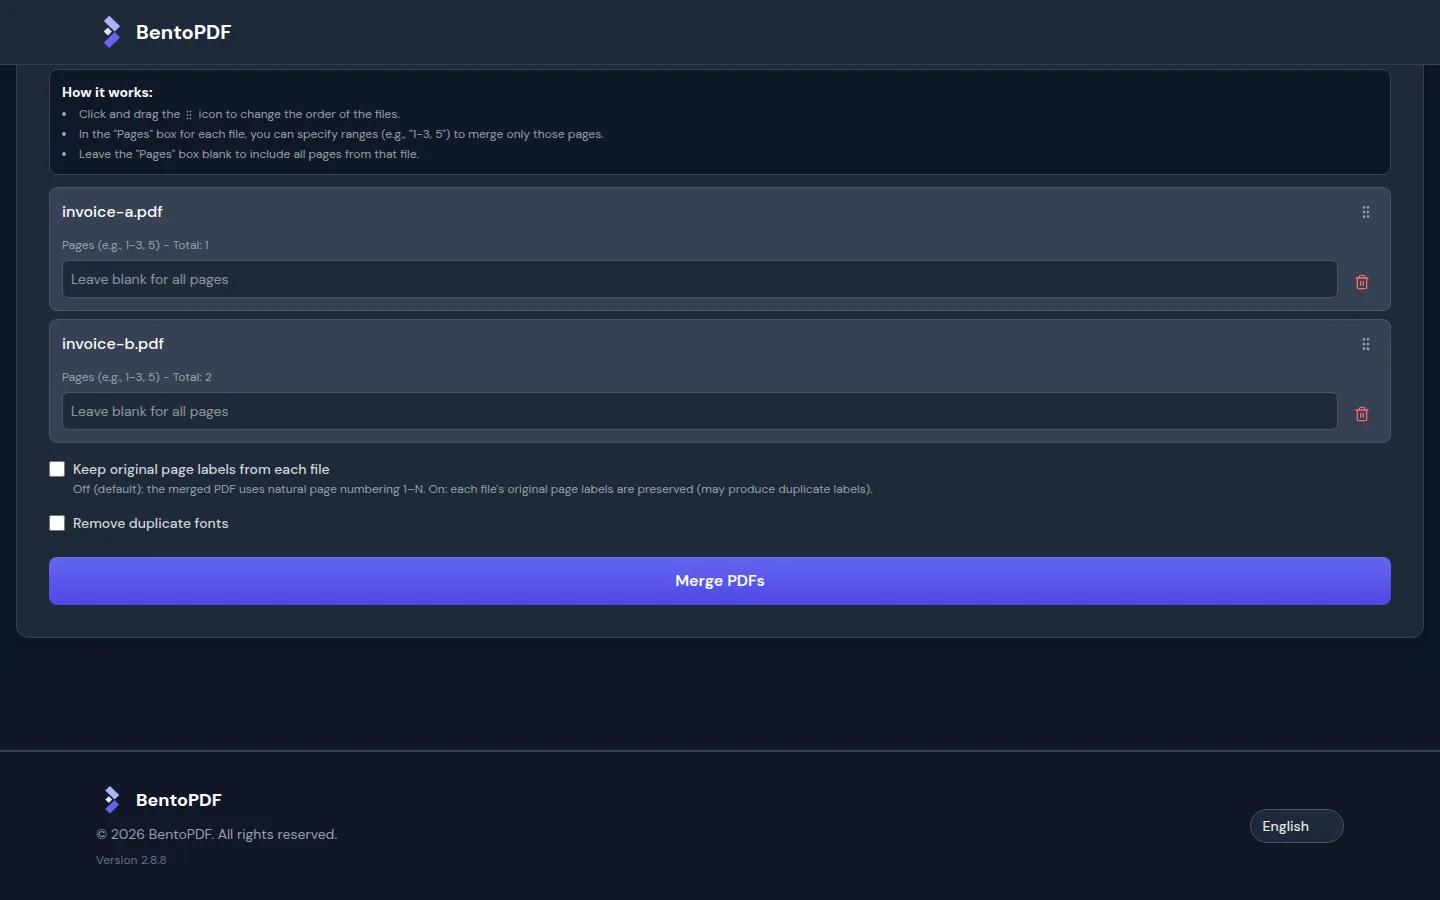Click the 'Keep original page labels from each file' label
This screenshot has height=900, width=1440.
(201, 469)
